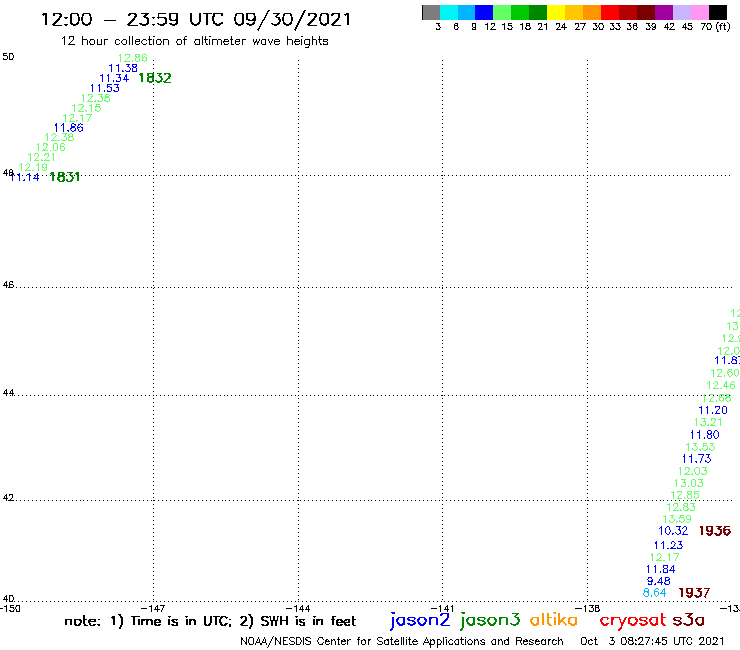Click the 11.84 wave height reading
The image size is (740, 650).
point(661,569)
